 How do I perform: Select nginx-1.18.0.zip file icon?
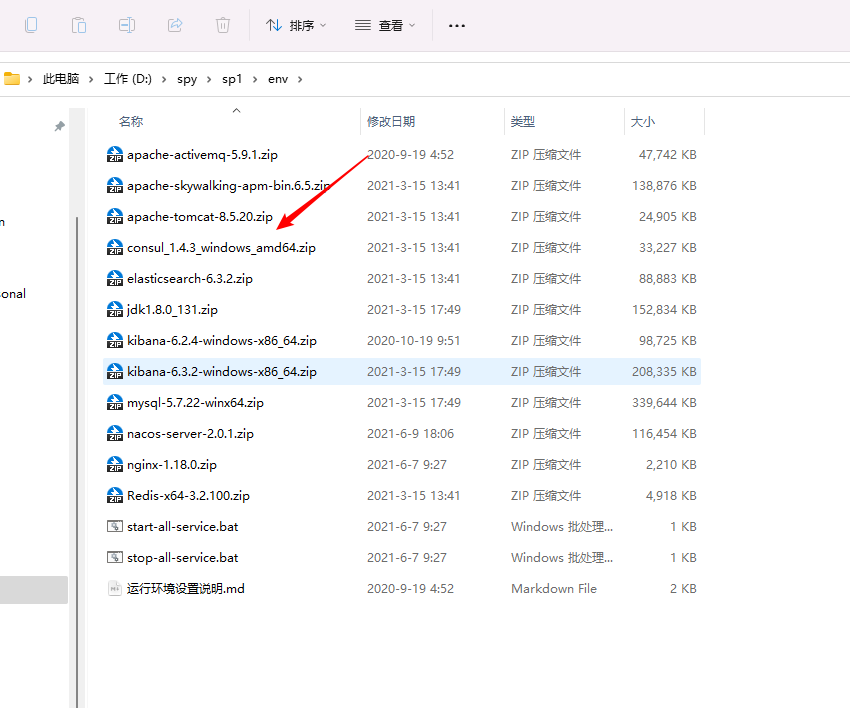[x=115, y=465]
